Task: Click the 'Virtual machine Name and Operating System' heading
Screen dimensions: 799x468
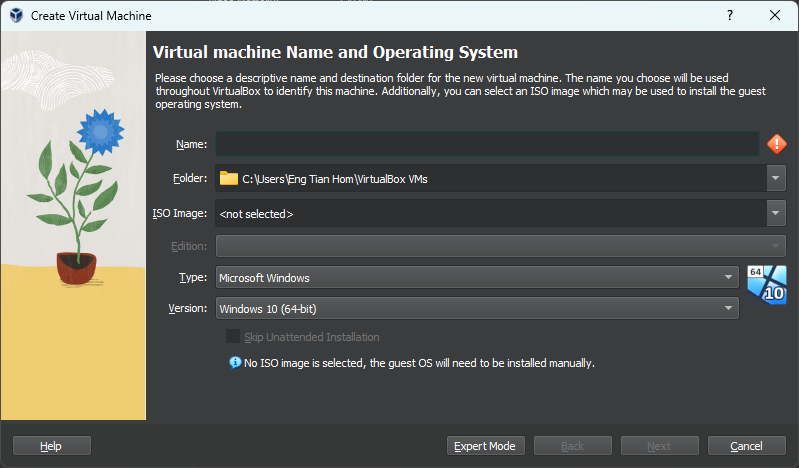Action: [x=335, y=52]
